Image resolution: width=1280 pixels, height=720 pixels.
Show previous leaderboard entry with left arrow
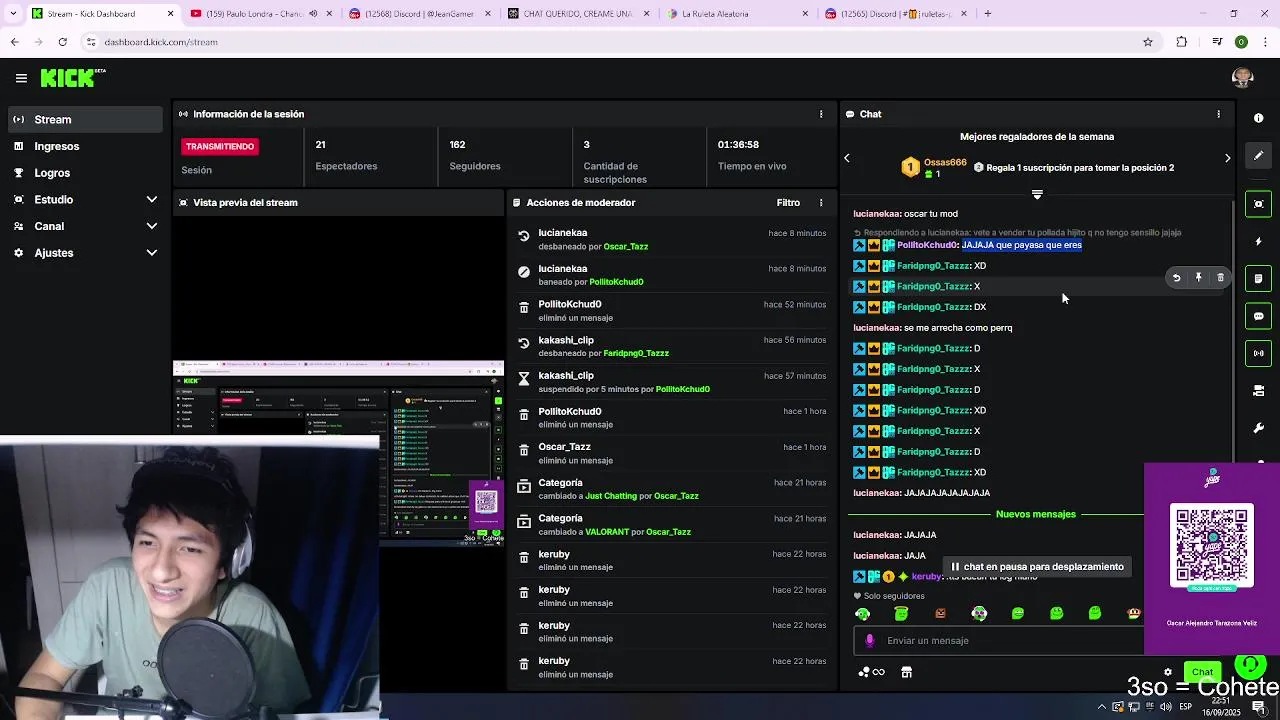tap(847, 158)
